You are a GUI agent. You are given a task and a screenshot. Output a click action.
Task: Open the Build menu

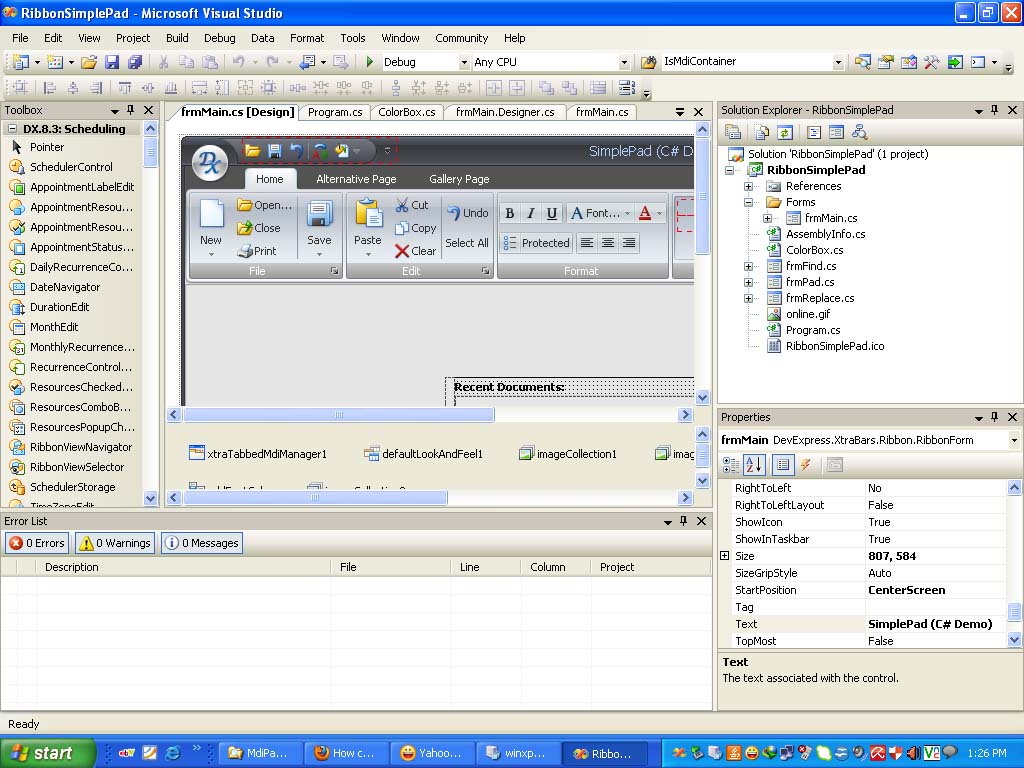pos(177,38)
